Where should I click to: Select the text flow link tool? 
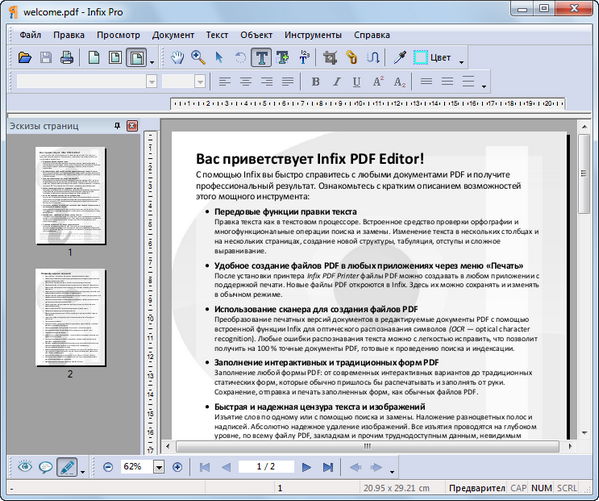372,58
